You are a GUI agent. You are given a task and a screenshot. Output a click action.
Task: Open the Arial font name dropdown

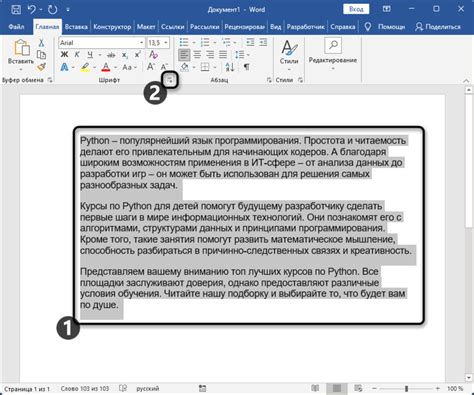[x=142, y=43]
